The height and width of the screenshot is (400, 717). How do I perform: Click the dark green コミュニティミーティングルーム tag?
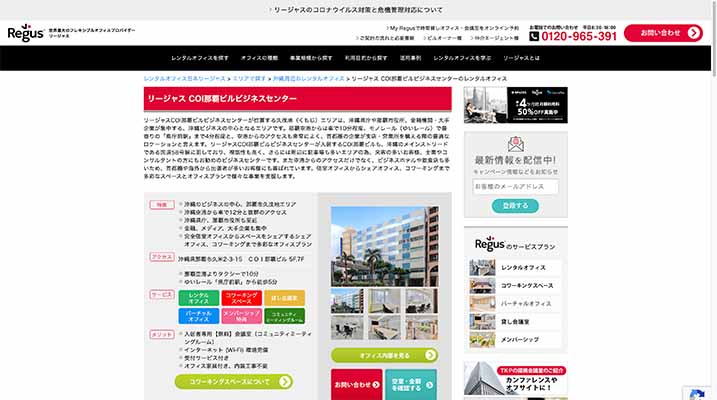click(284, 316)
